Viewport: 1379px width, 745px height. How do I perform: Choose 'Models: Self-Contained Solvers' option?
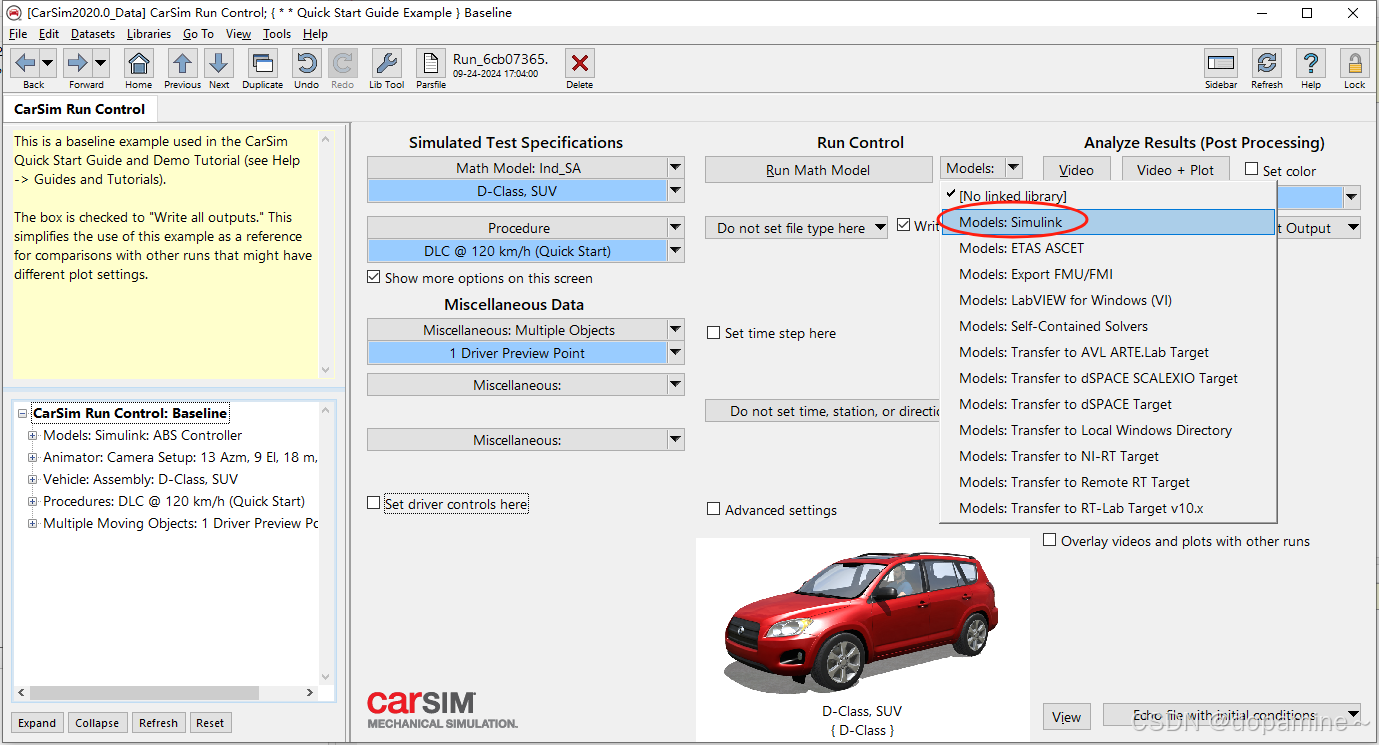[1108, 326]
